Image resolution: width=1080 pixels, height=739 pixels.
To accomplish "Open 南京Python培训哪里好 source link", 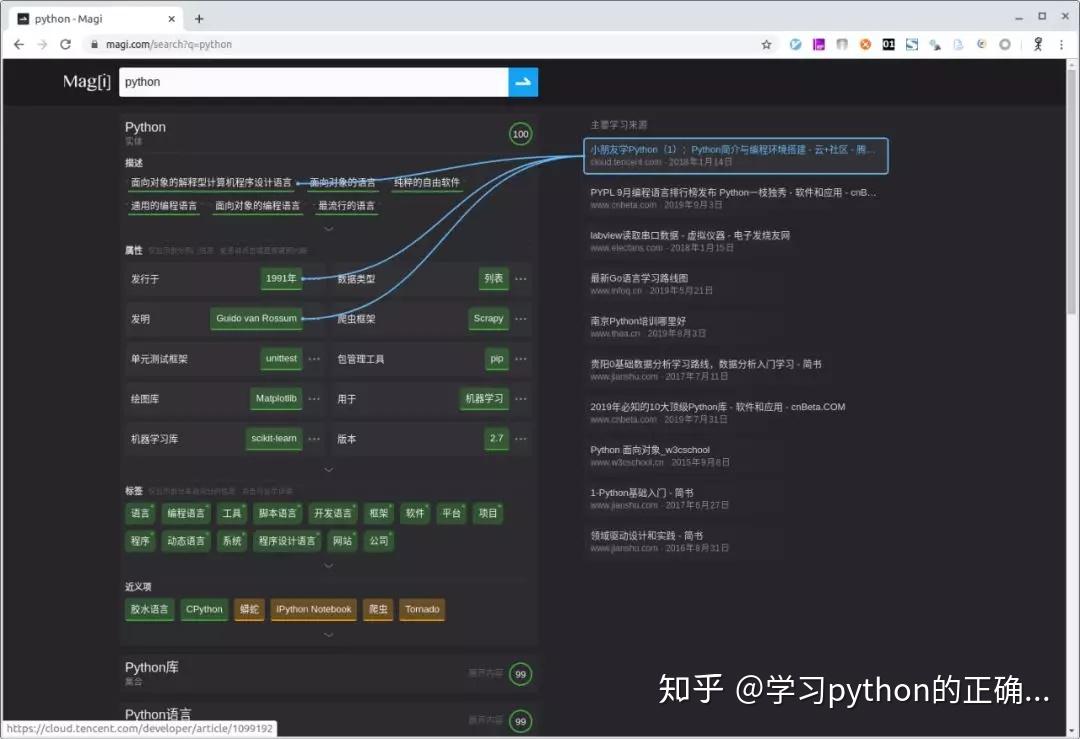I will pyautogui.click(x=638, y=321).
